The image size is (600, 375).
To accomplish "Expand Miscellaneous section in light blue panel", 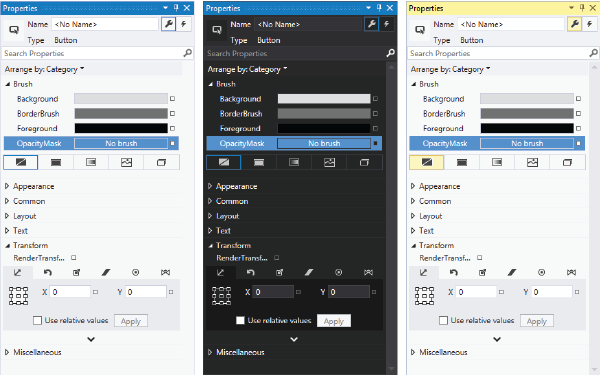I will (7, 352).
